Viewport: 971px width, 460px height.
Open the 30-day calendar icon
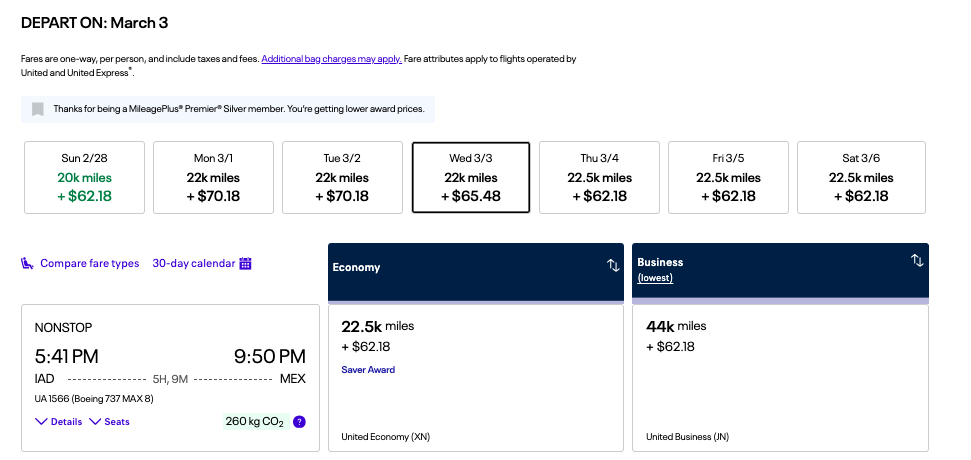tap(245, 263)
